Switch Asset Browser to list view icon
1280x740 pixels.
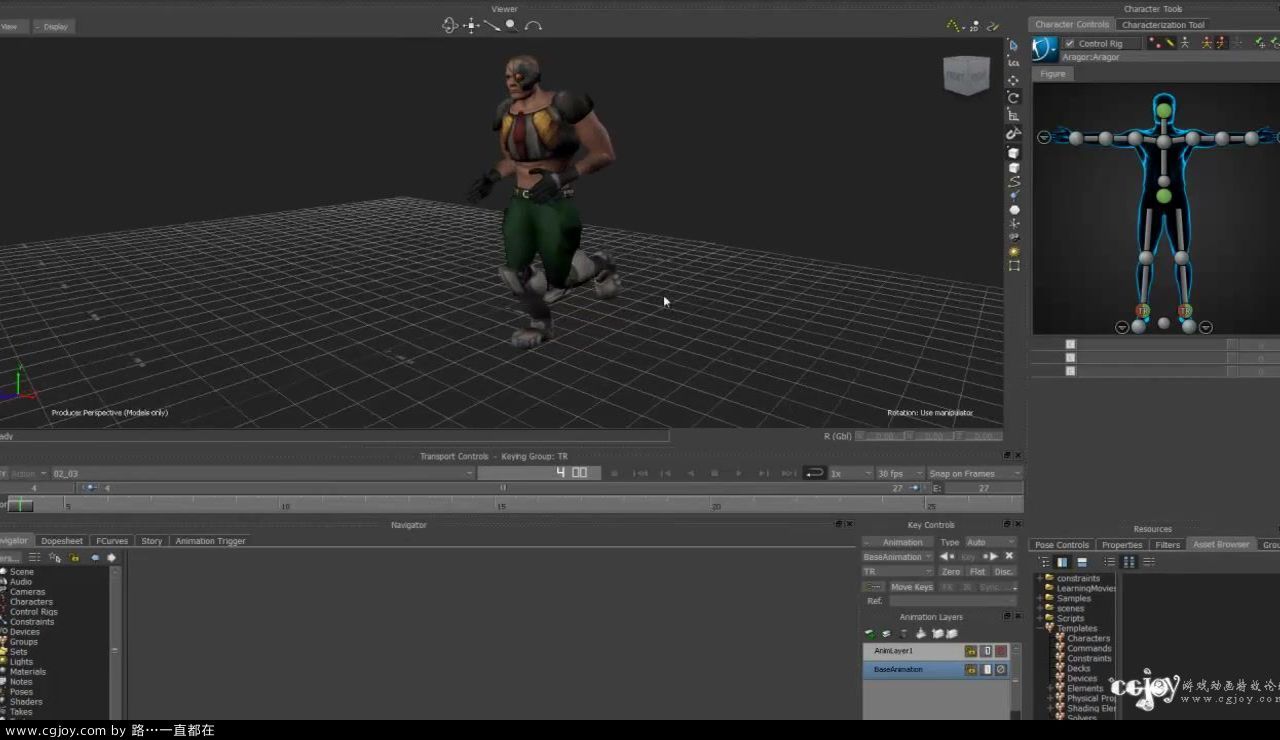pos(1110,562)
